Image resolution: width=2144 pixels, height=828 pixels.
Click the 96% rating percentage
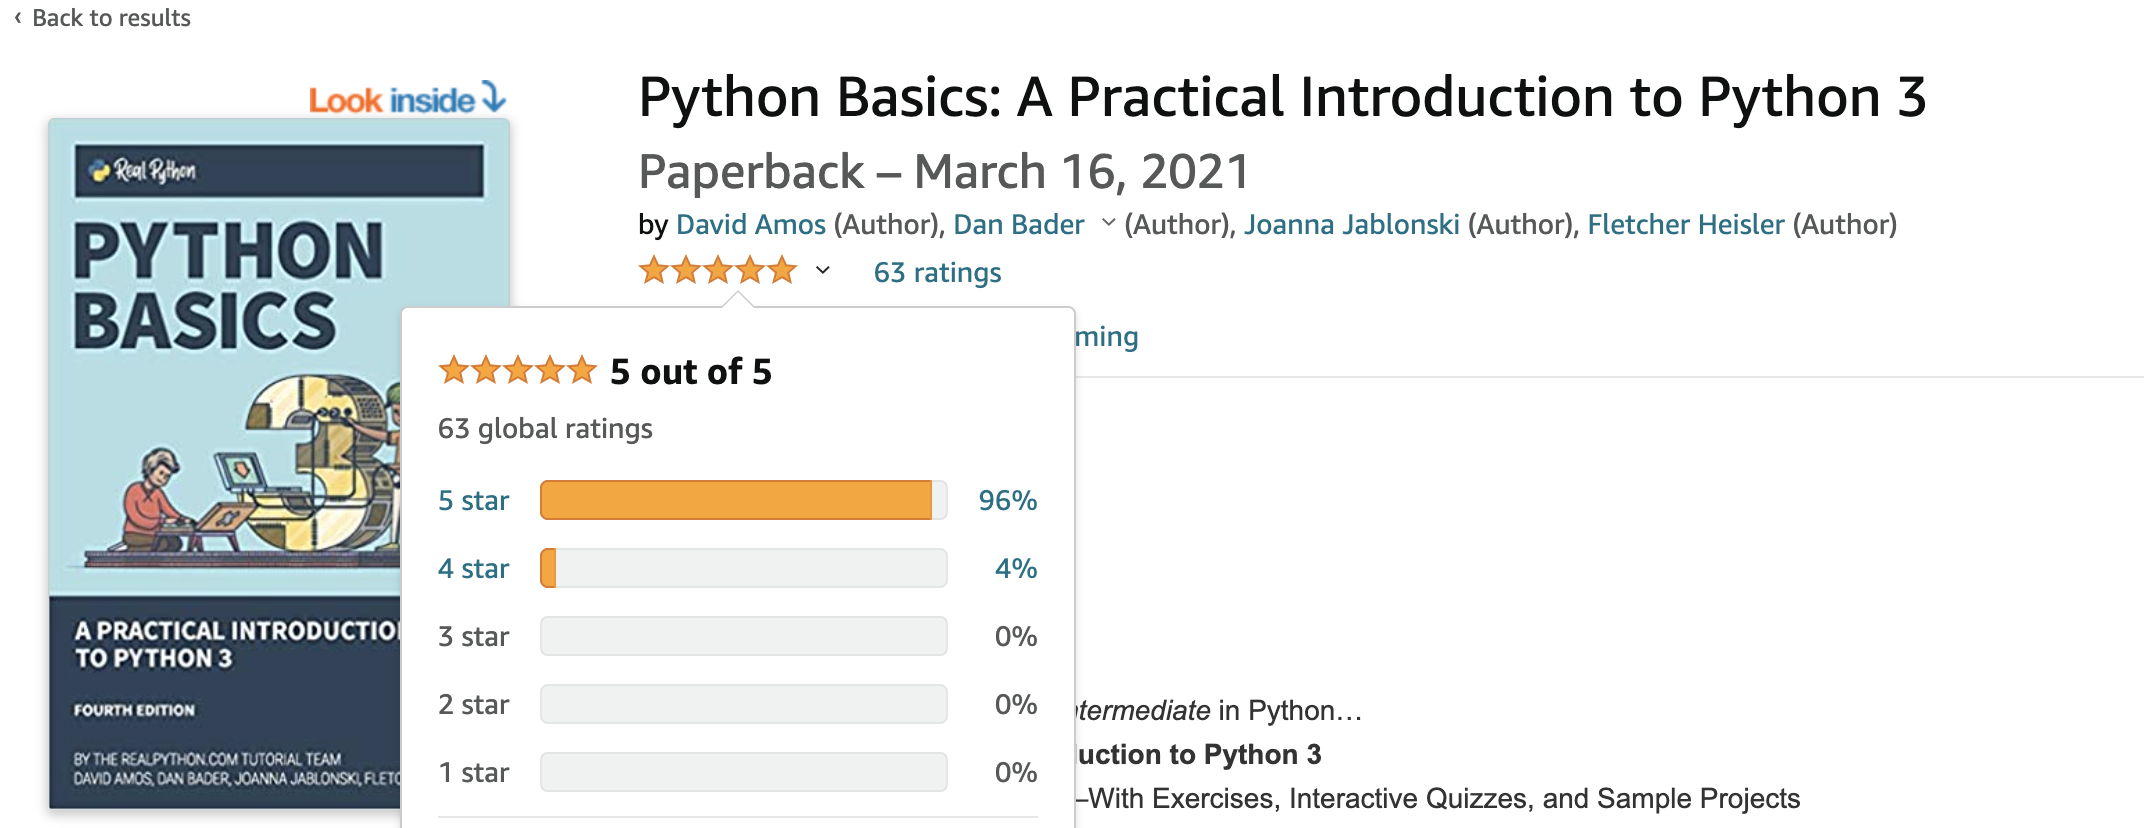click(1010, 500)
